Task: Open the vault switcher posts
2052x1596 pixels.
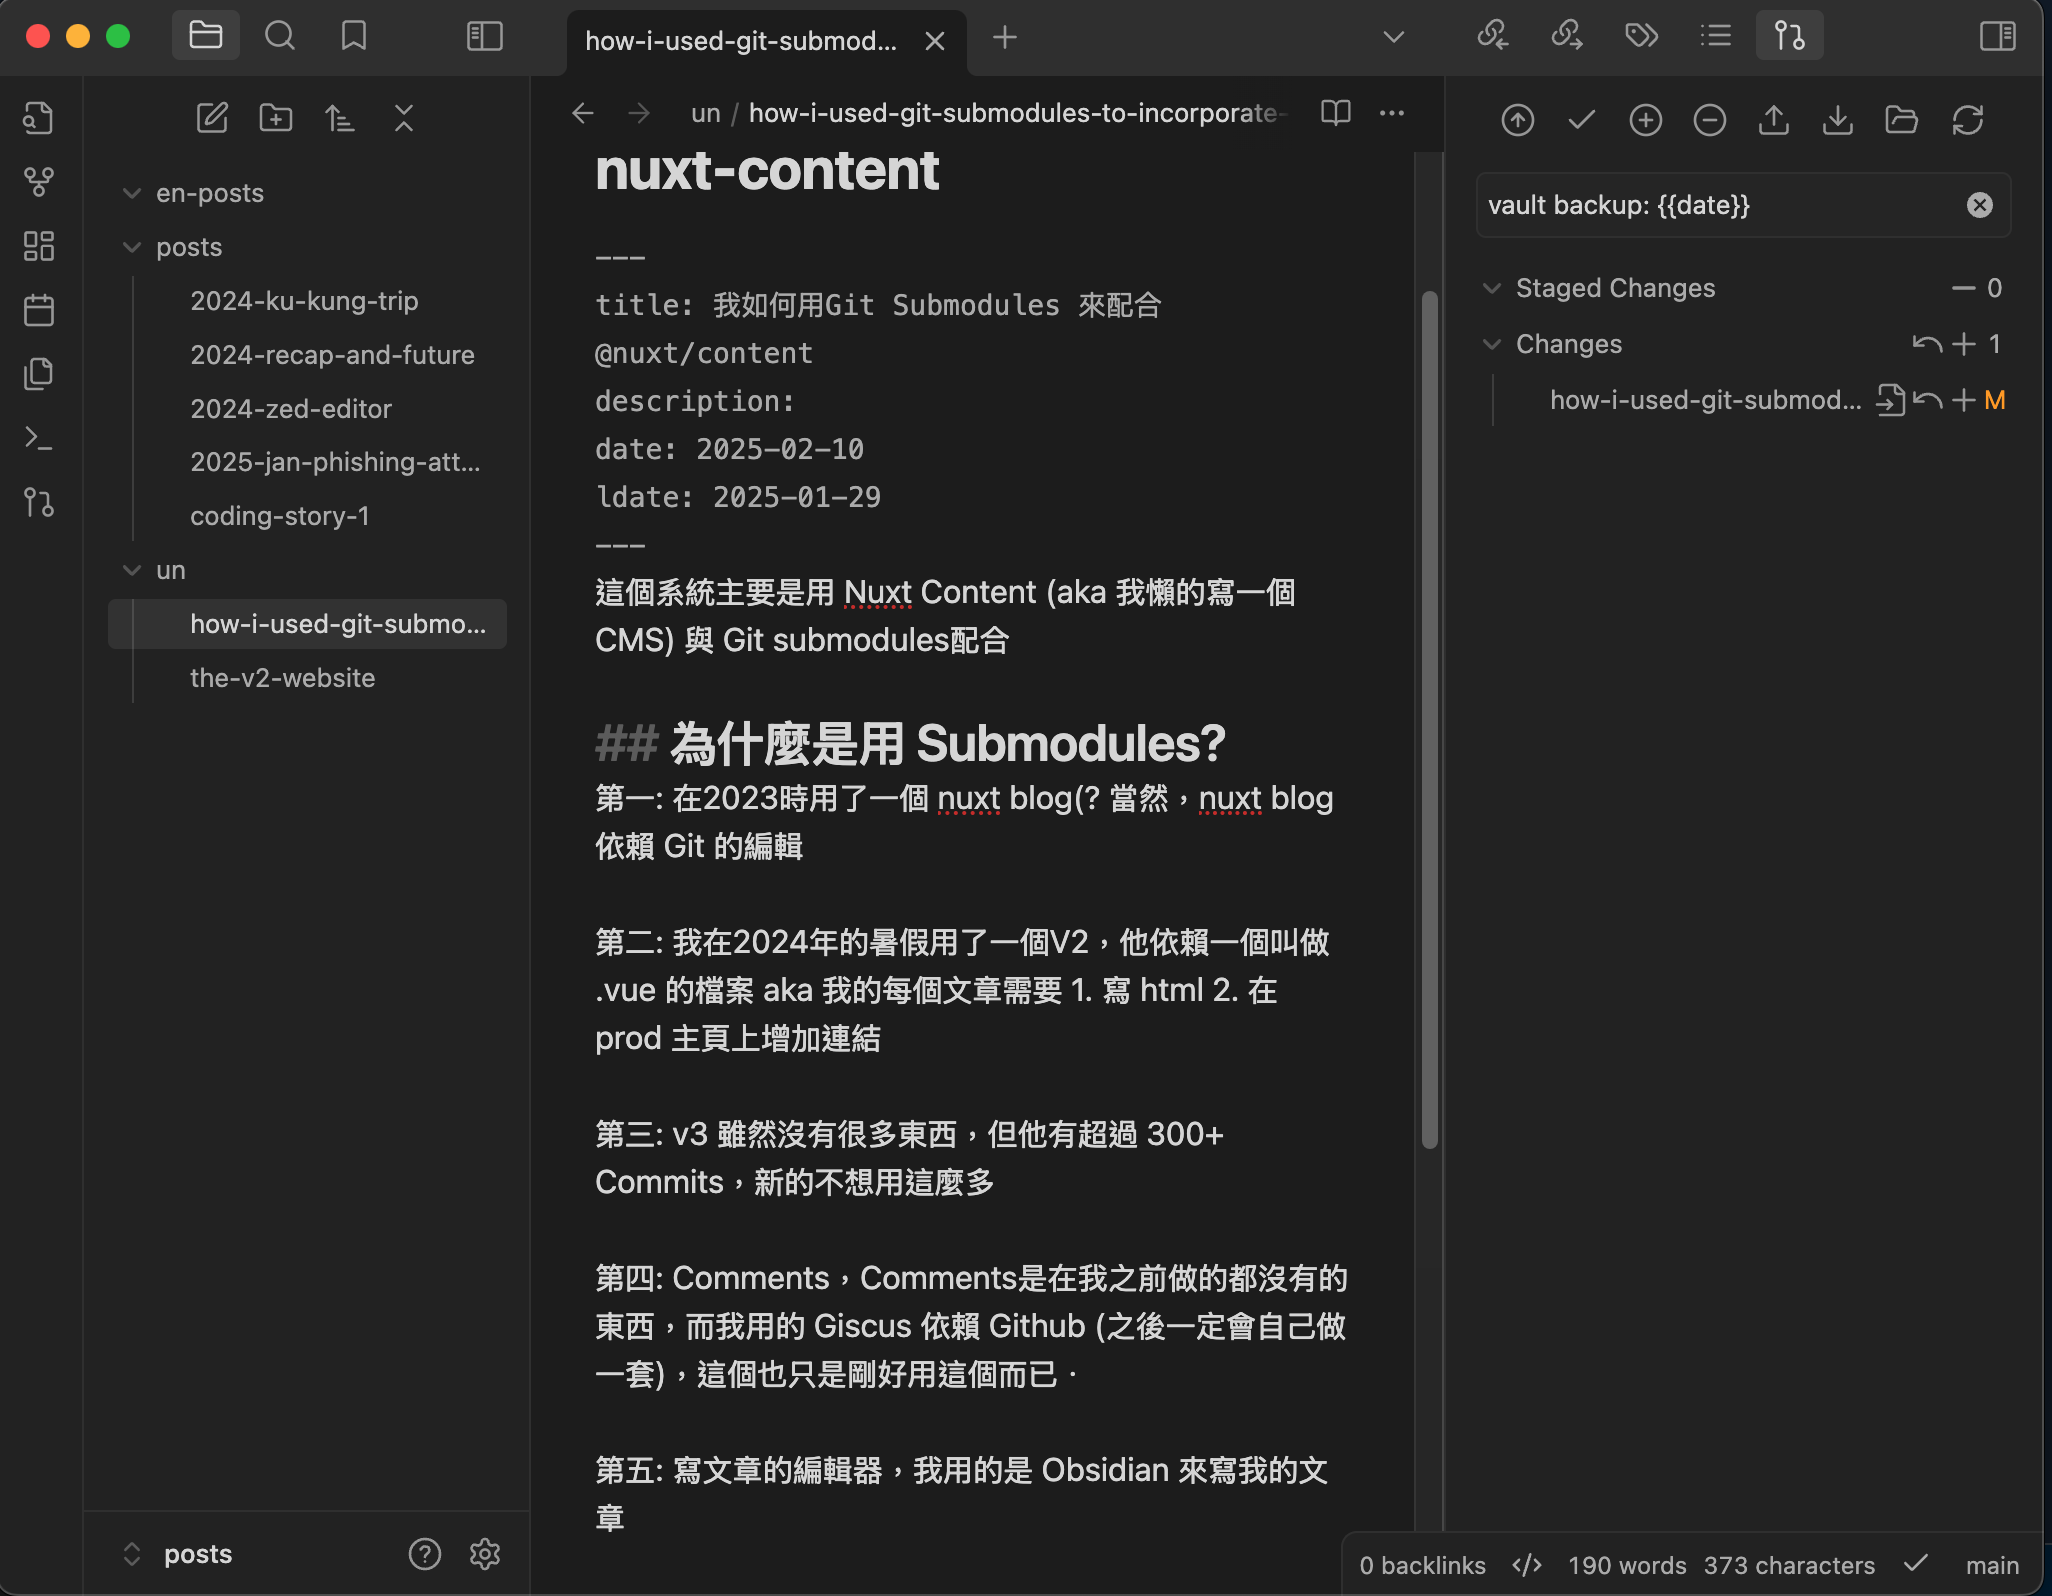Action: pos(178,1554)
